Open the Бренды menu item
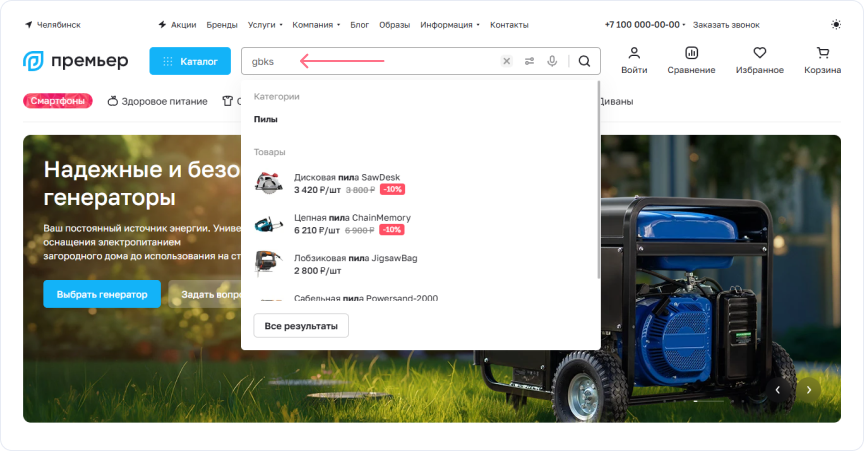This screenshot has width=864, height=451. pyautogui.click(x=222, y=25)
